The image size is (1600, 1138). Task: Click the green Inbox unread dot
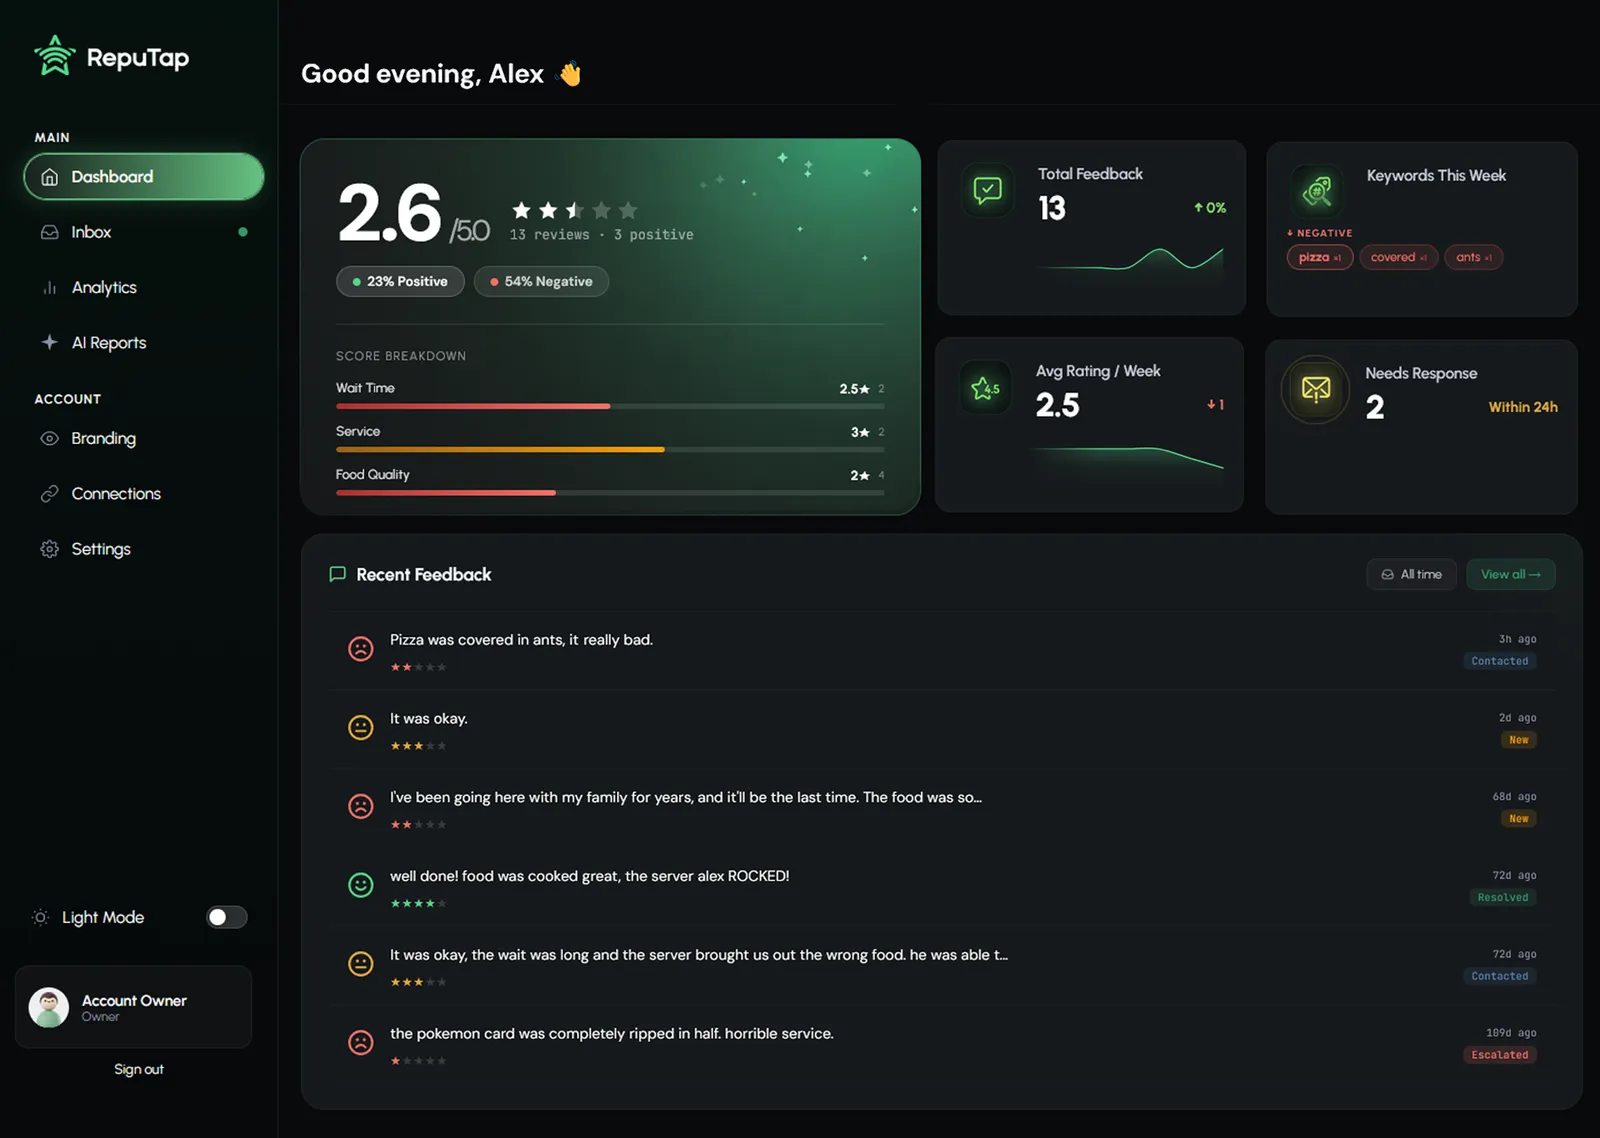(243, 232)
